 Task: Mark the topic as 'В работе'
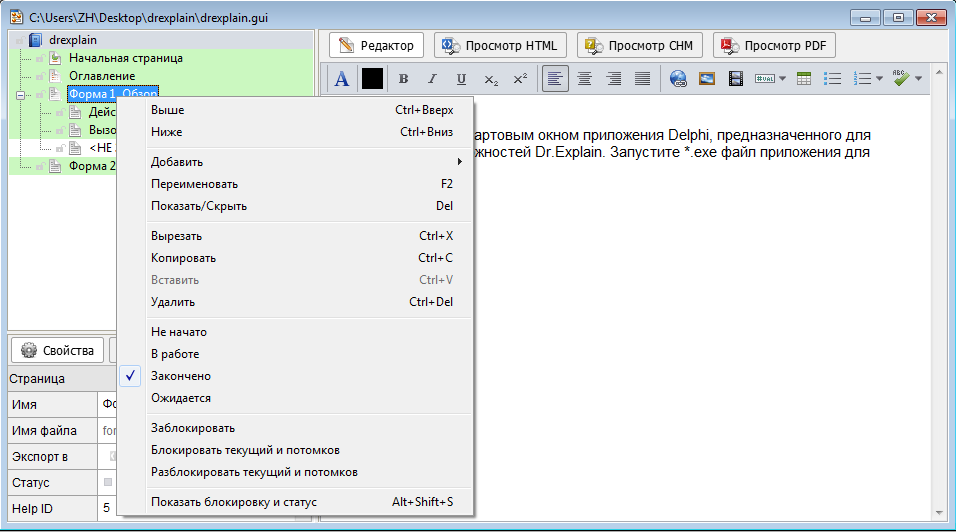(x=175, y=354)
